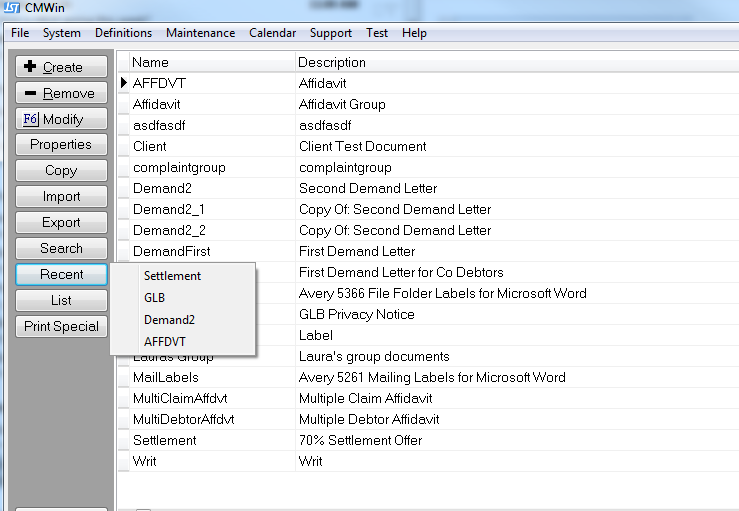Click the Export button
The height and width of the screenshot is (511, 739).
[62, 223]
